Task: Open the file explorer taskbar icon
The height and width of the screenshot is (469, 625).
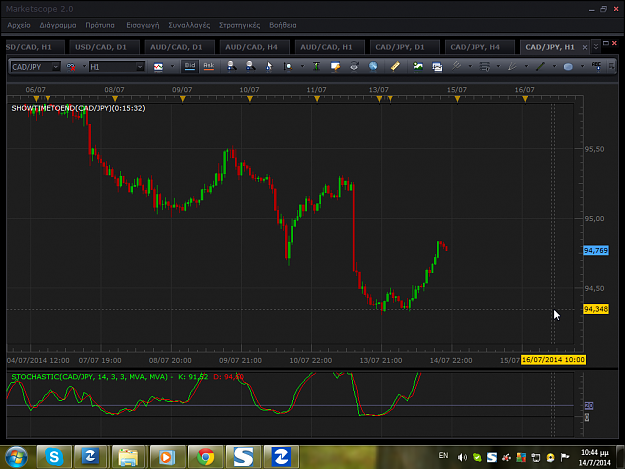Action: click(x=129, y=457)
